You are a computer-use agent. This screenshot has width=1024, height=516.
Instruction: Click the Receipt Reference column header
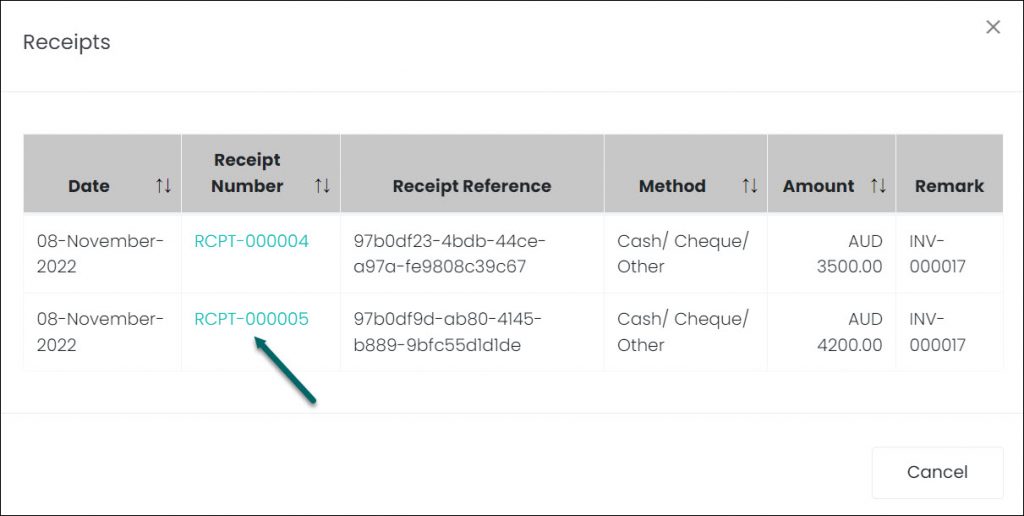(472, 186)
